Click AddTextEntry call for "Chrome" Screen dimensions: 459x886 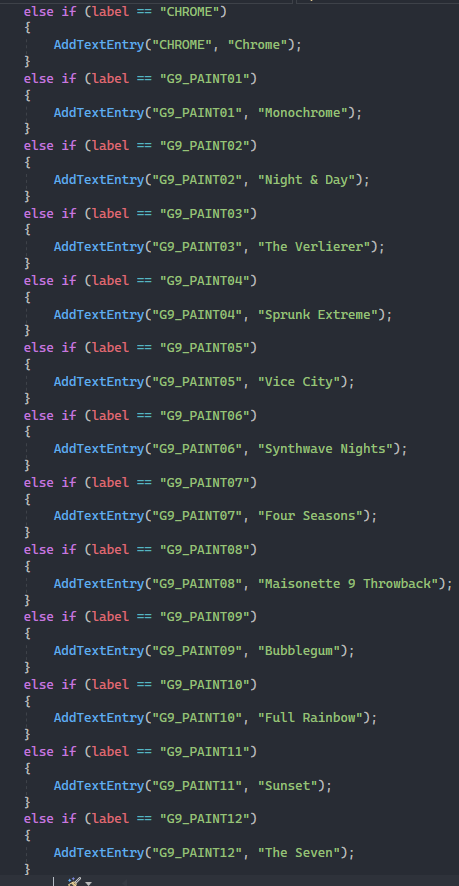pos(99,45)
